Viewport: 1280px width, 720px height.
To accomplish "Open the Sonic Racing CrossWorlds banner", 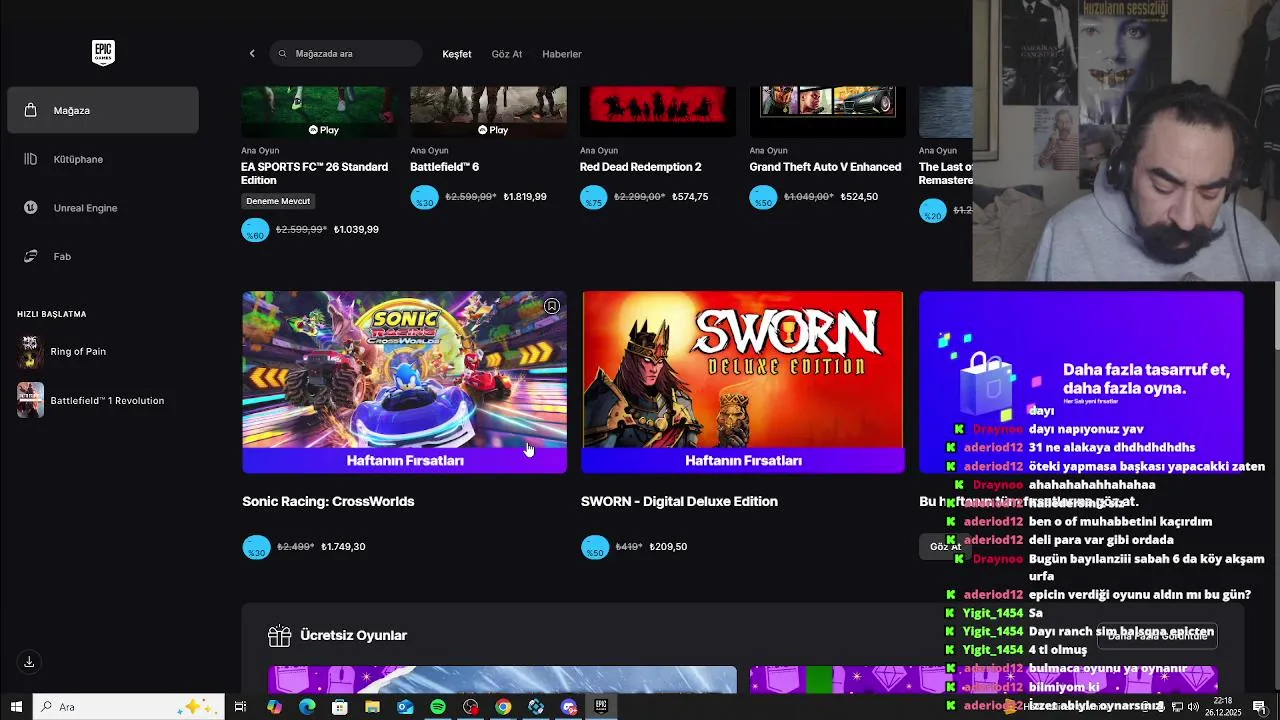I will (404, 382).
